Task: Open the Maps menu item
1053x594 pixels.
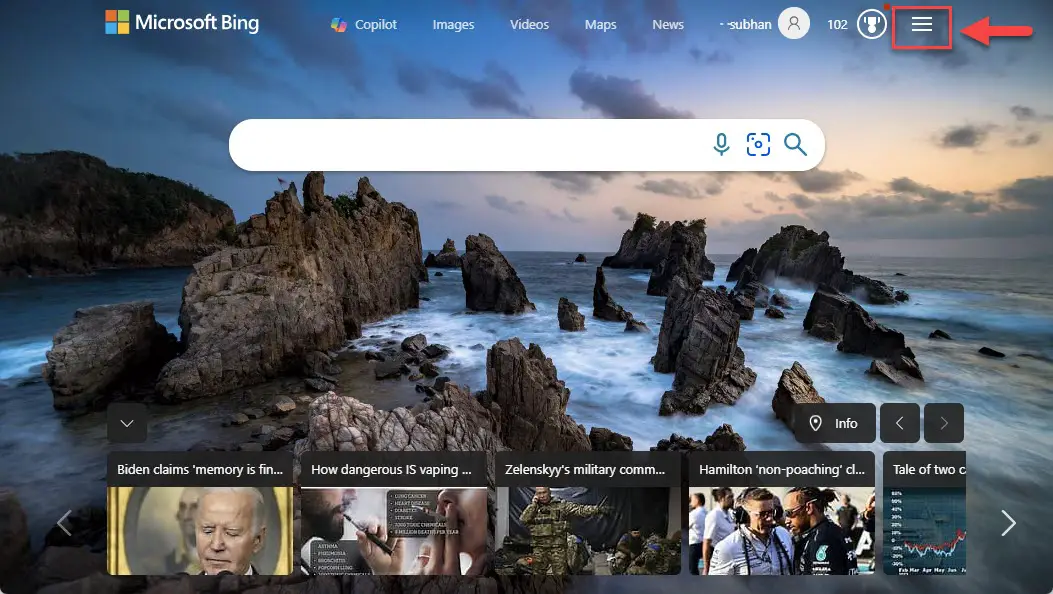Action: click(x=600, y=24)
